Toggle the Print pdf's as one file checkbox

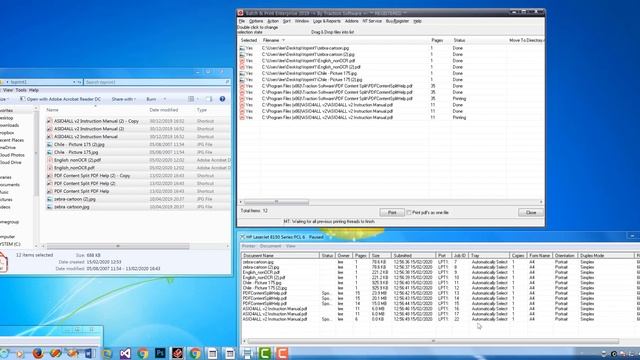(409, 213)
